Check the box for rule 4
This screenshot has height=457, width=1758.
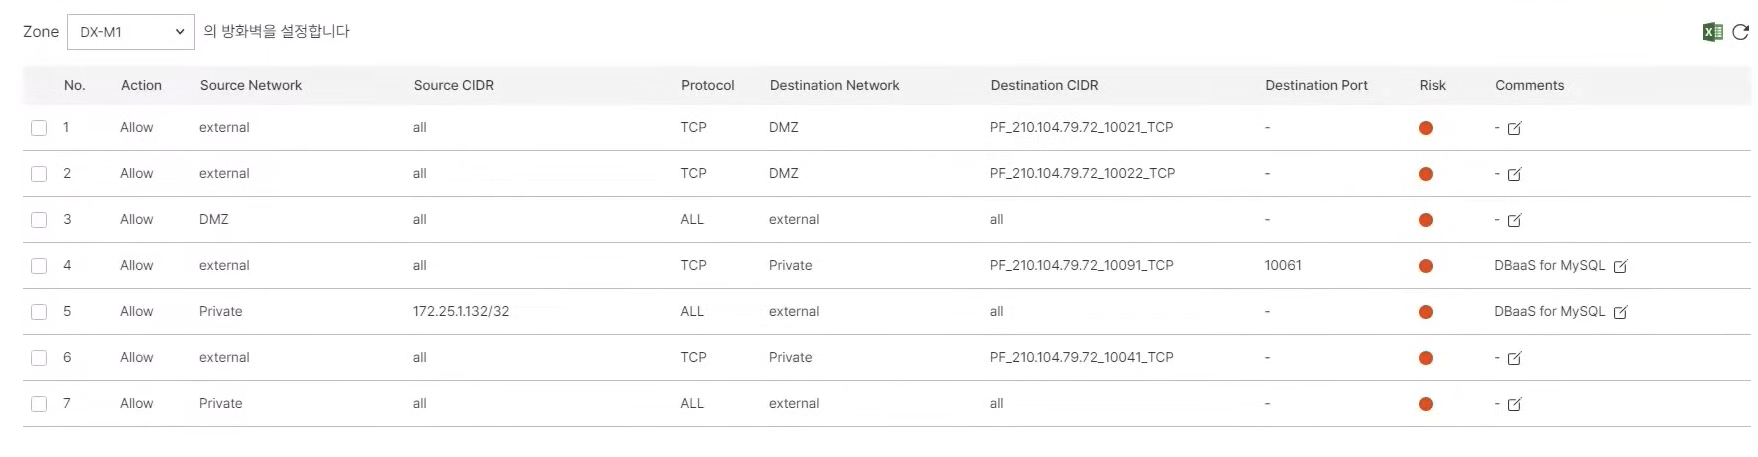(39, 266)
